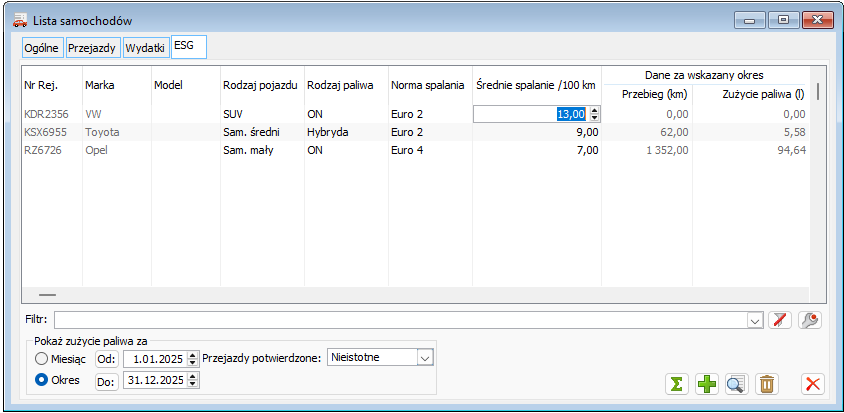Click the Do date field 31.12.2025
The height and width of the screenshot is (413, 844).
point(156,380)
